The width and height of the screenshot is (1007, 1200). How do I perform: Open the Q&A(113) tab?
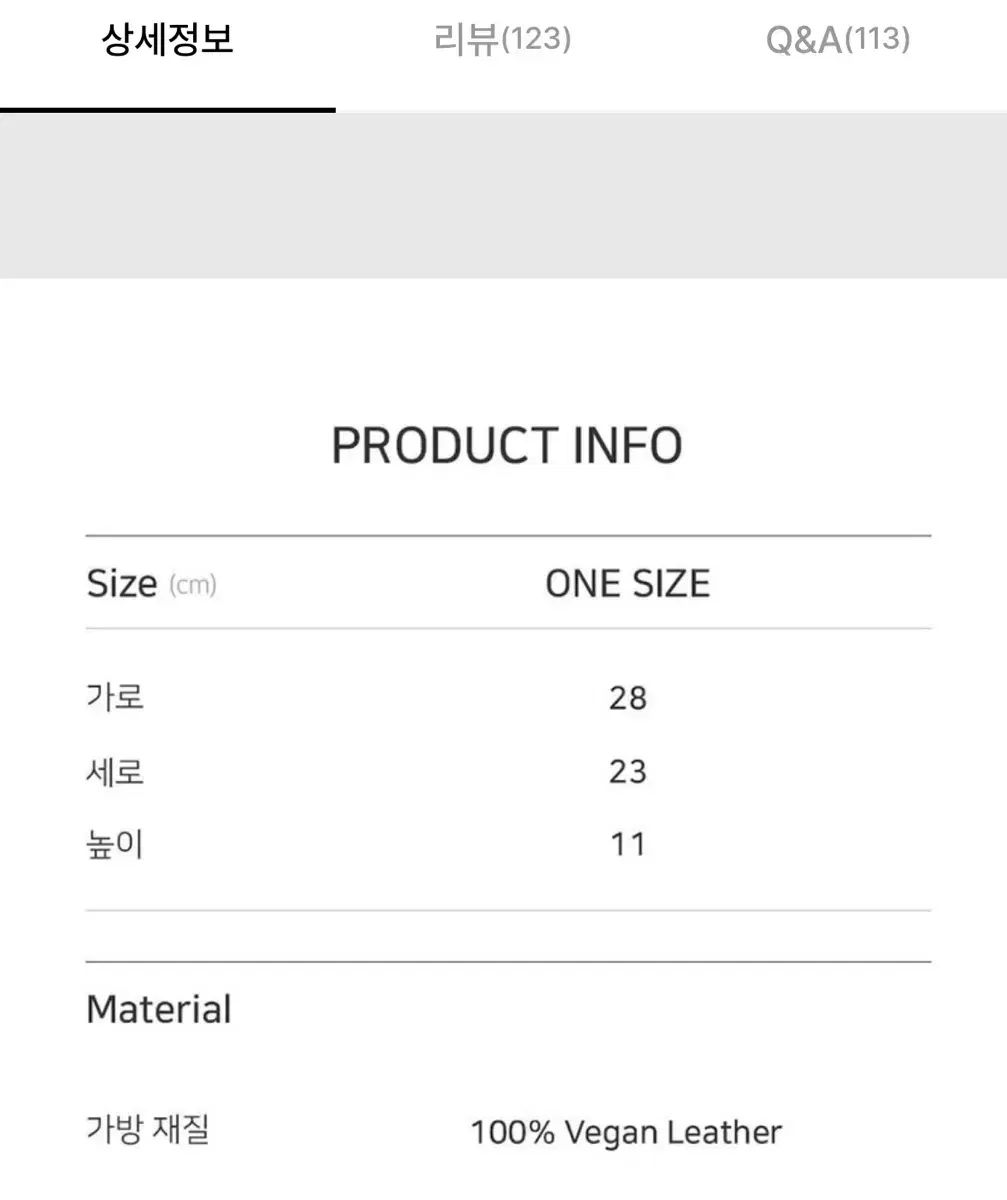pos(836,38)
